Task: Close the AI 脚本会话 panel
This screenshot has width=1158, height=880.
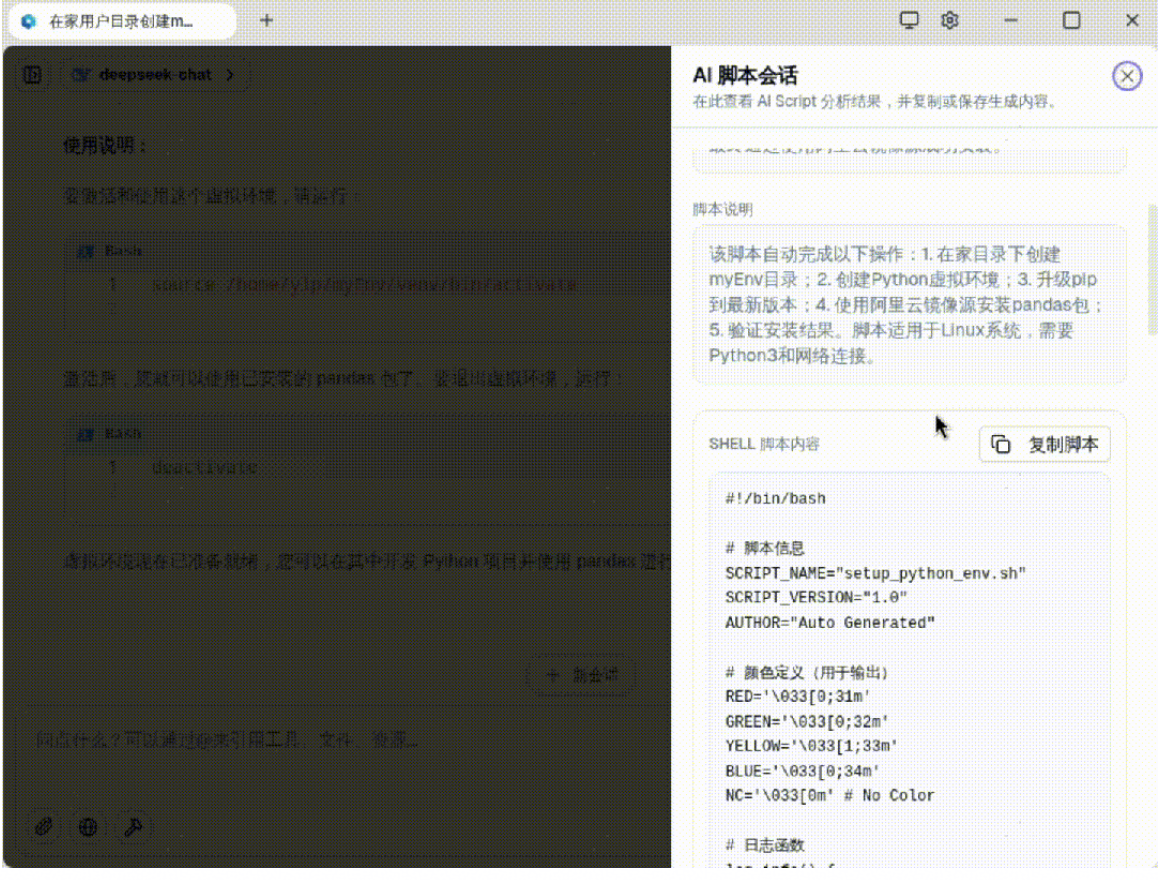Action: pos(1127,77)
